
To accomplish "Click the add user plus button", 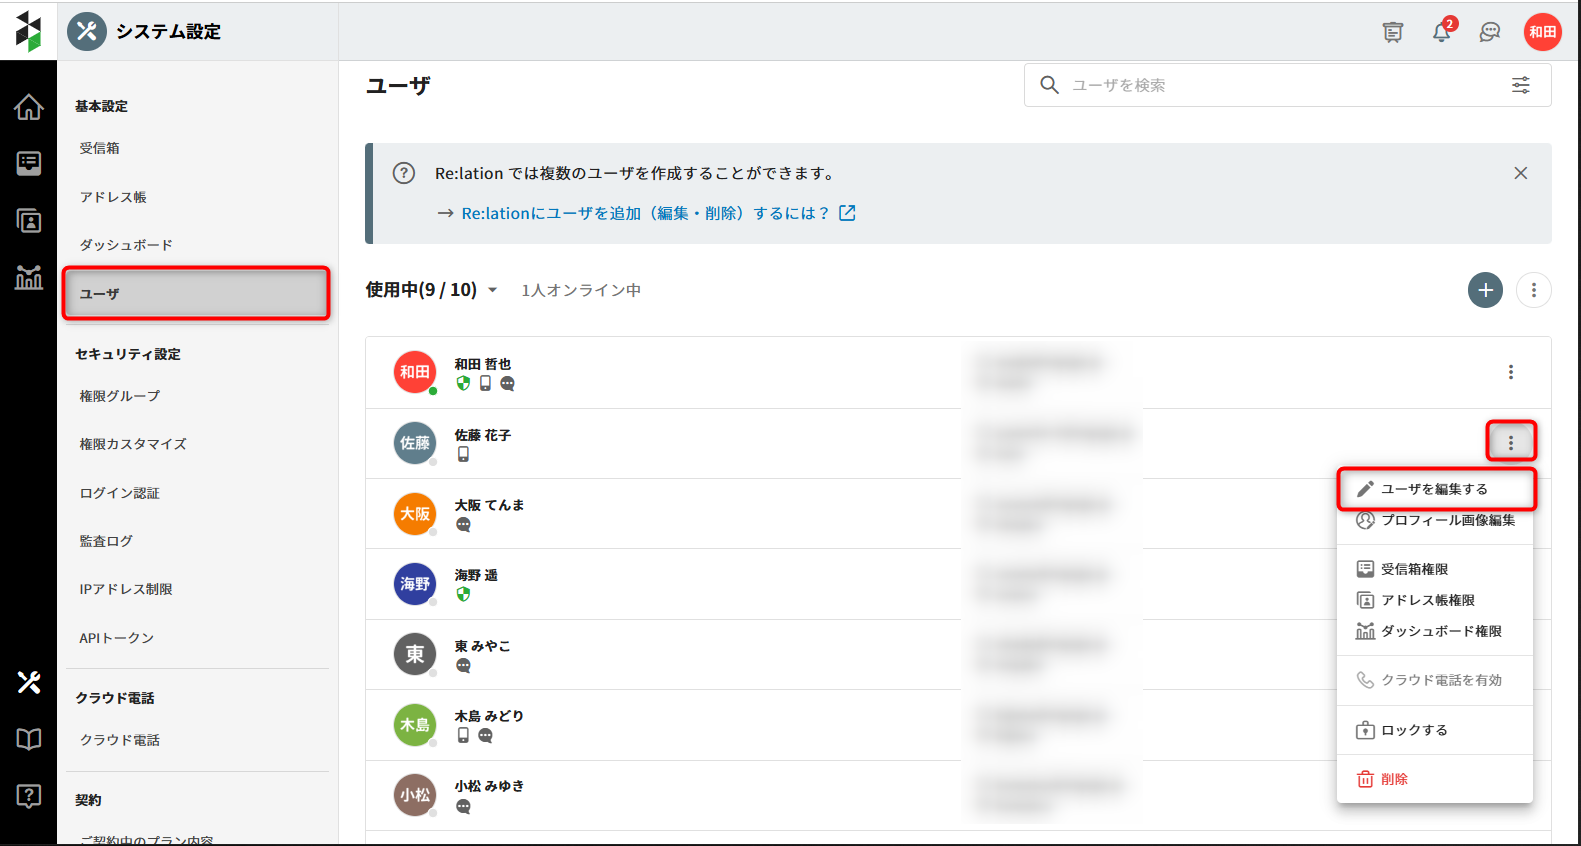I will (1485, 290).
